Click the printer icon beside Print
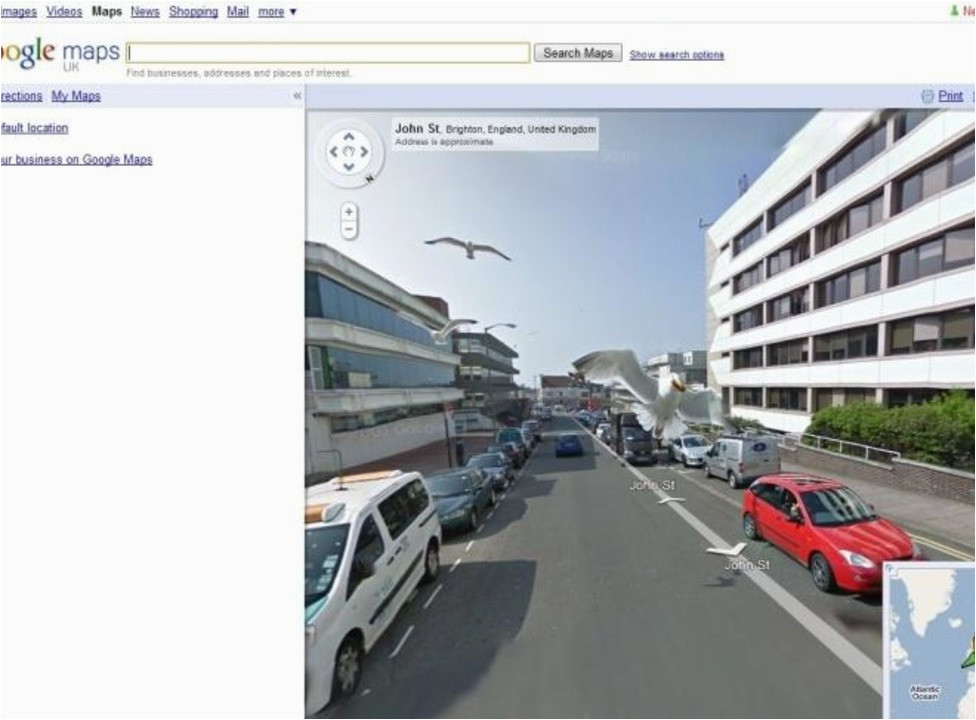The height and width of the screenshot is (720, 976). (927, 96)
